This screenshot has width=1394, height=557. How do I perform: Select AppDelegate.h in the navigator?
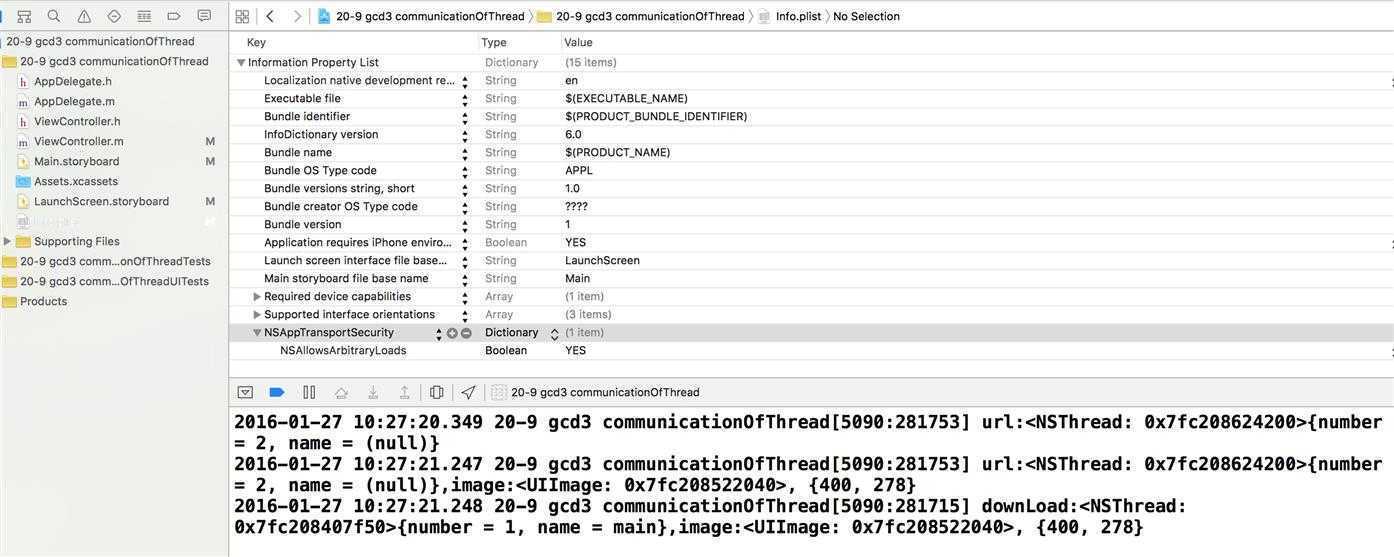73,81
